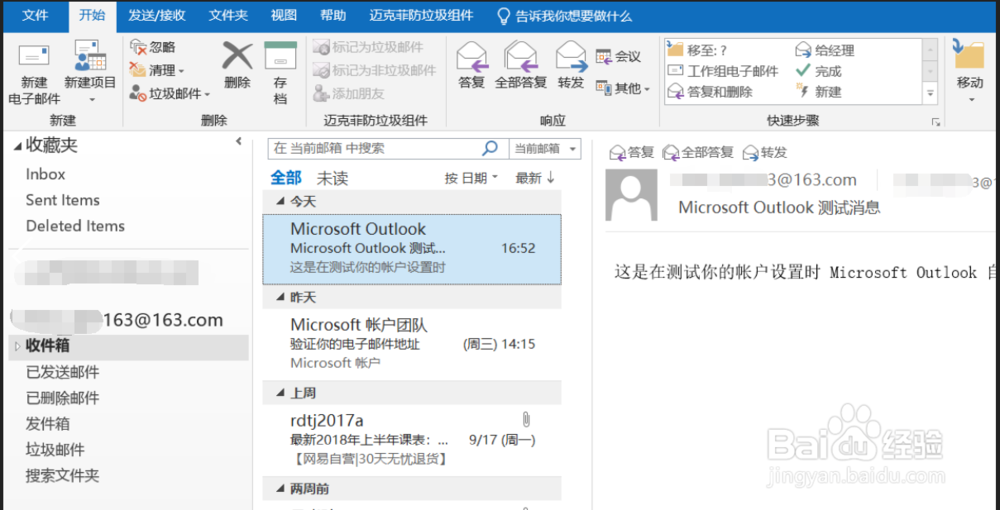Forward the email via ribbon 转发
The image size is (1000, 510).
571,66
